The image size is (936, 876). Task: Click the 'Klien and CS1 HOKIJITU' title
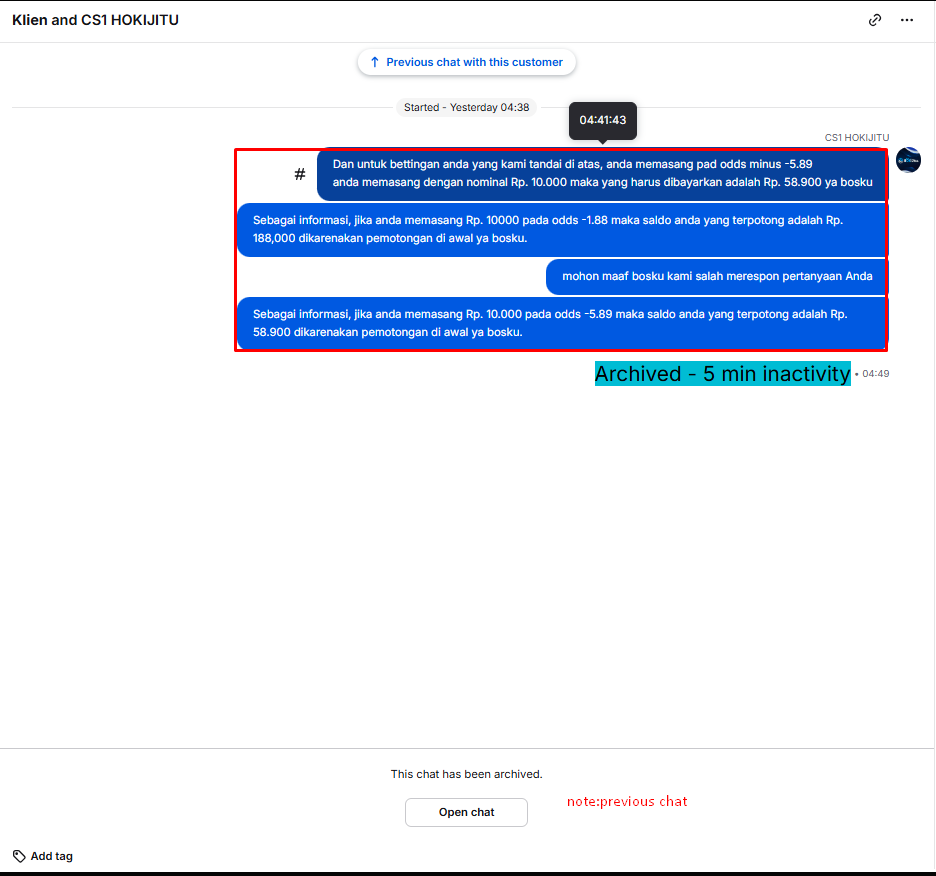click(96, 20)
